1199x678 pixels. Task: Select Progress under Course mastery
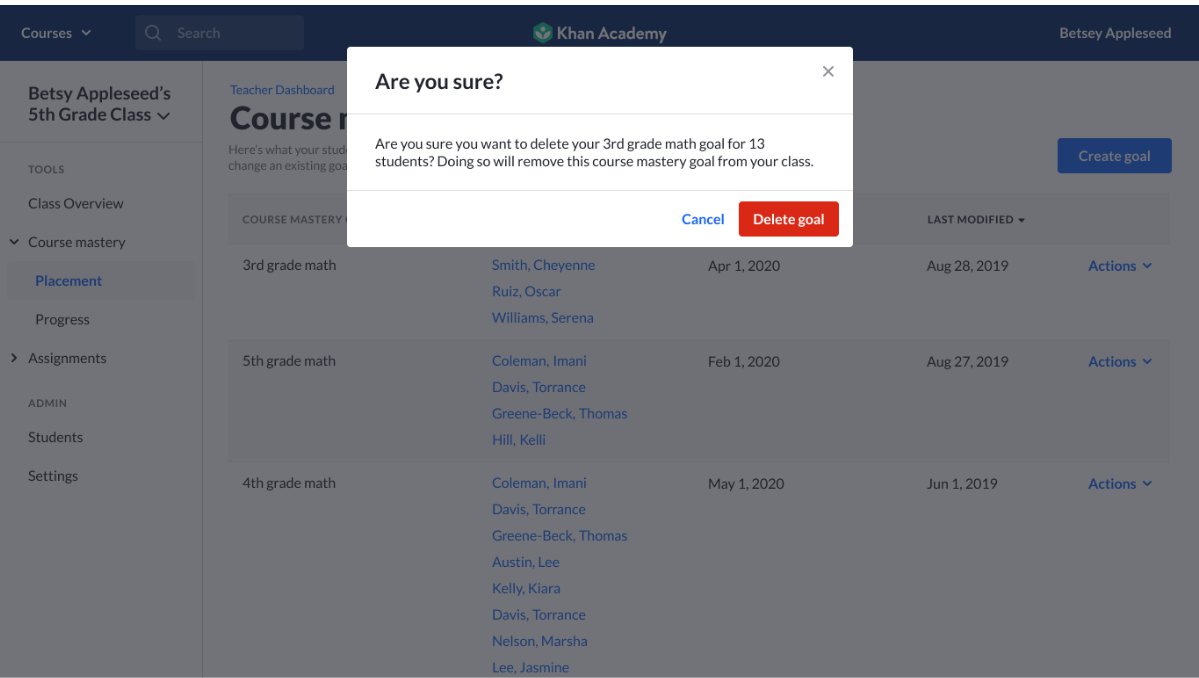62,320
